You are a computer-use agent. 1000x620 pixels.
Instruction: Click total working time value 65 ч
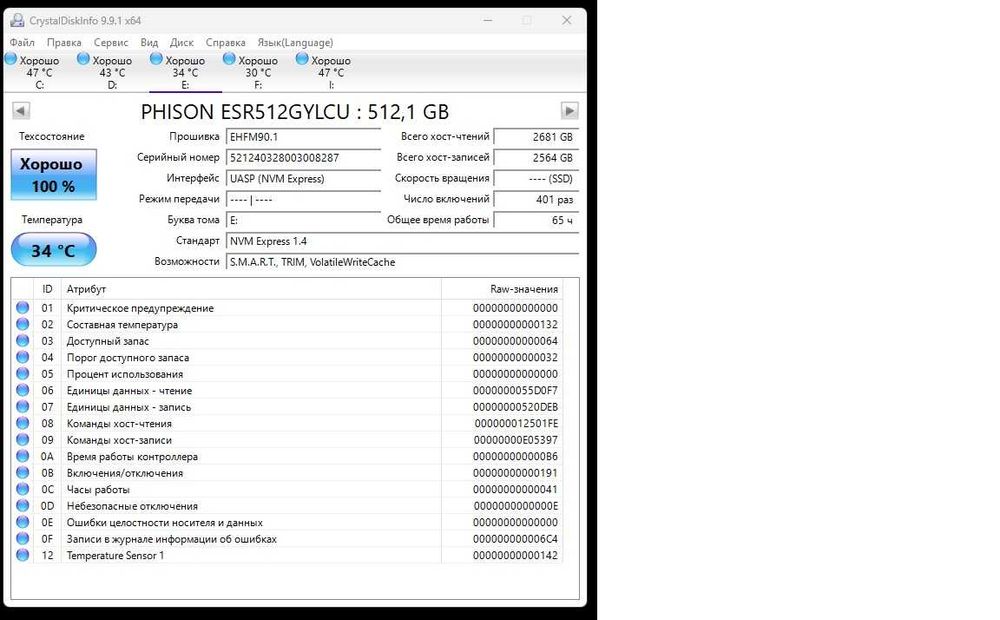pos(536,221)
